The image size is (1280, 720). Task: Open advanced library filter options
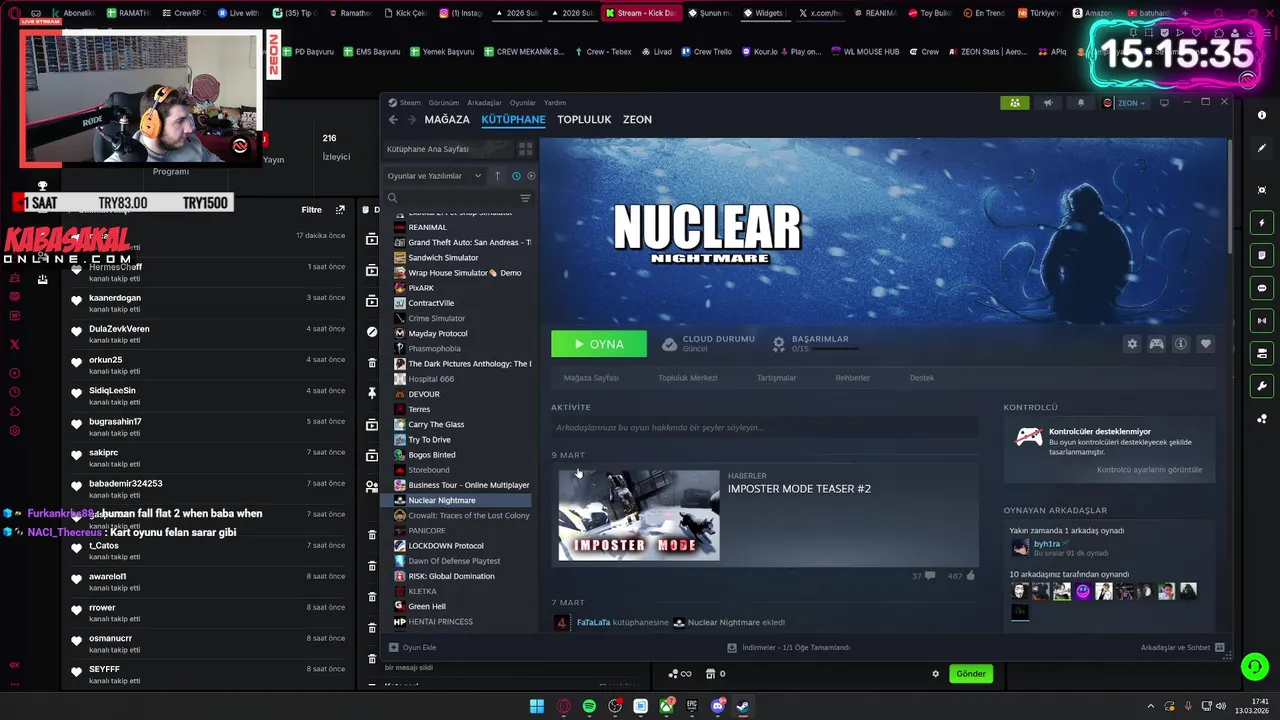pyautogui.click(x=525, y=198)
